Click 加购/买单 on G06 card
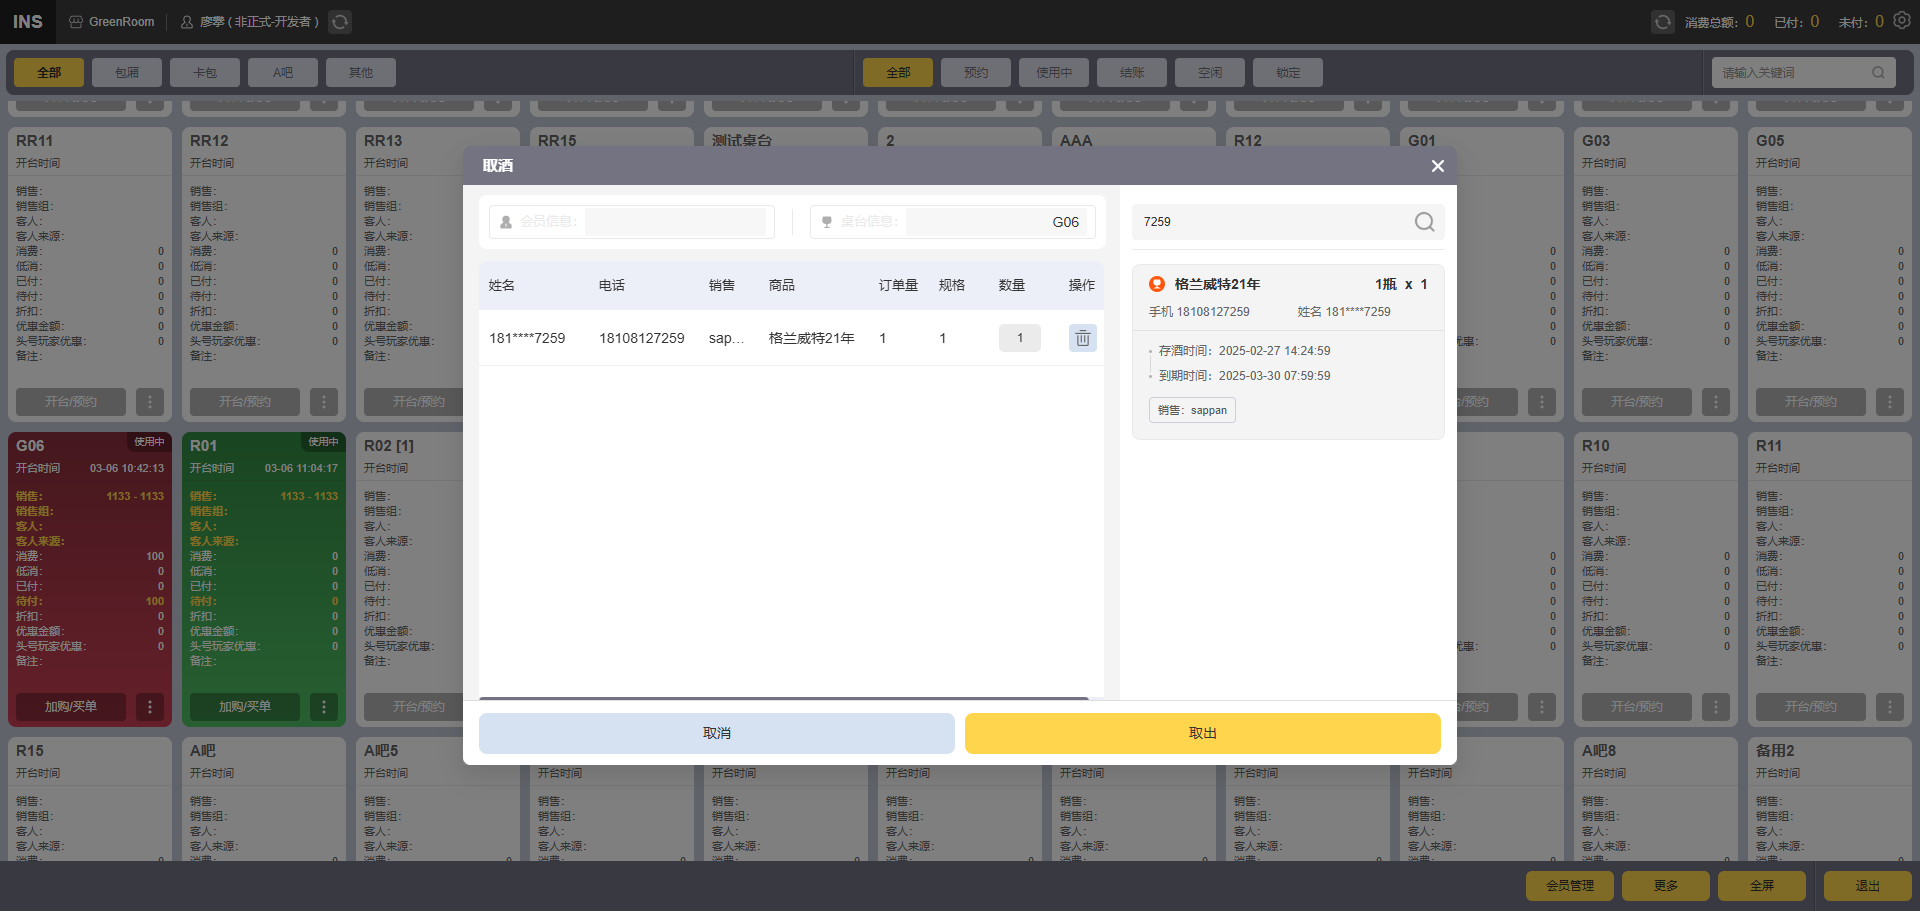The height and width of the screenshot is (911, 1920). 71,707
